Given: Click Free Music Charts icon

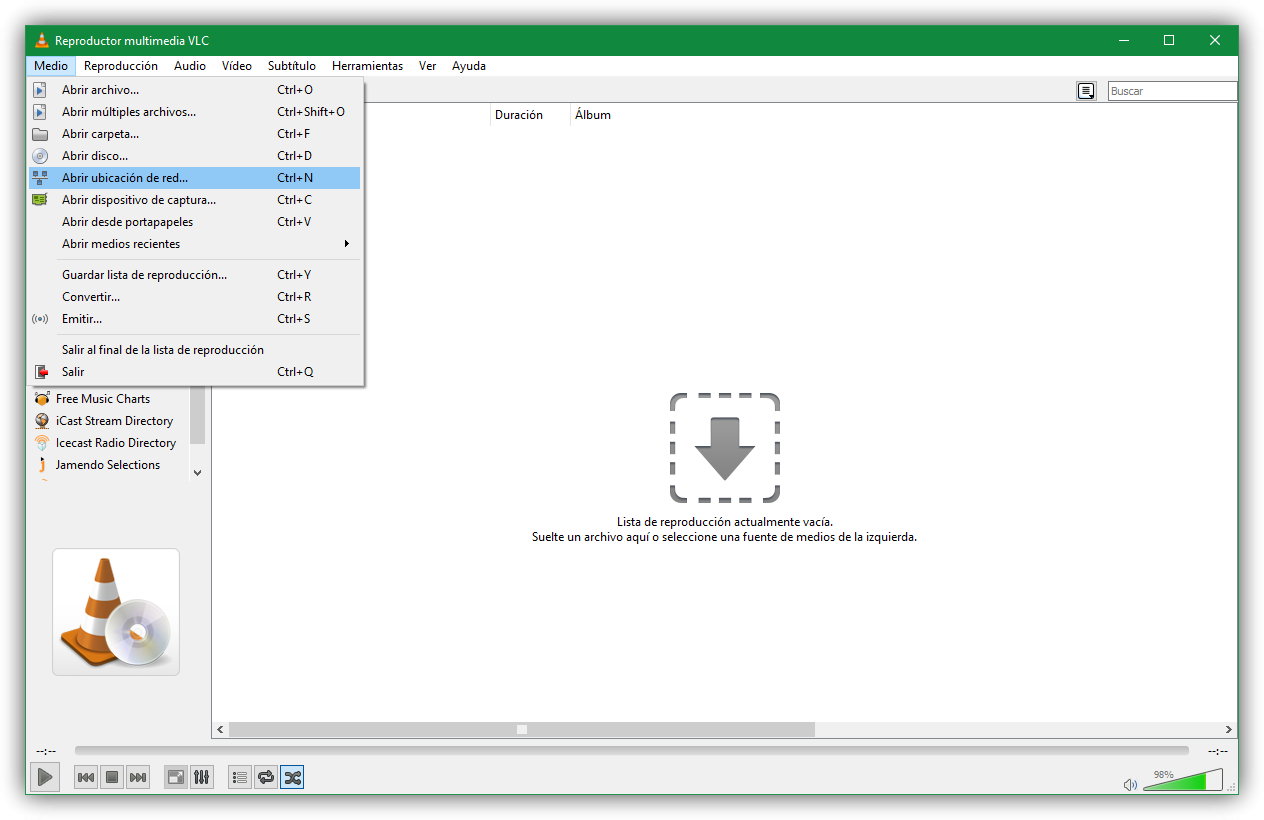Looking at the screenshot, I should [41, 399].
